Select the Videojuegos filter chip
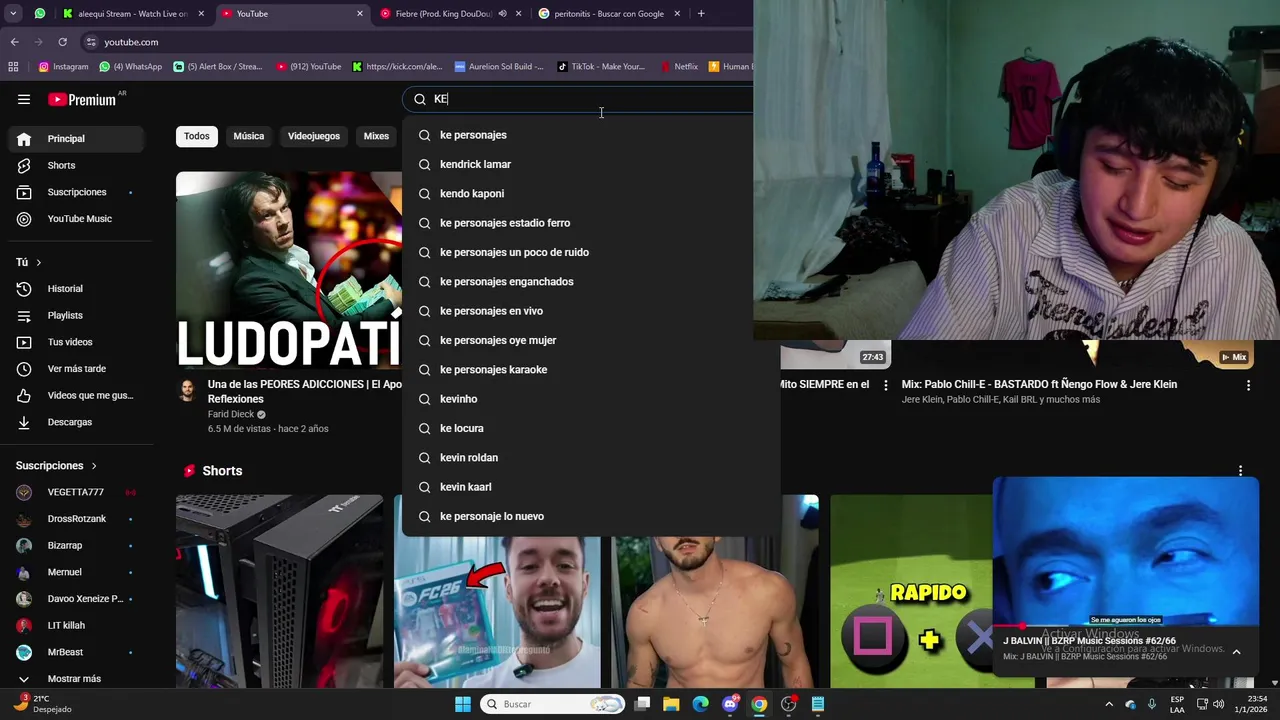 coord(314,136)
